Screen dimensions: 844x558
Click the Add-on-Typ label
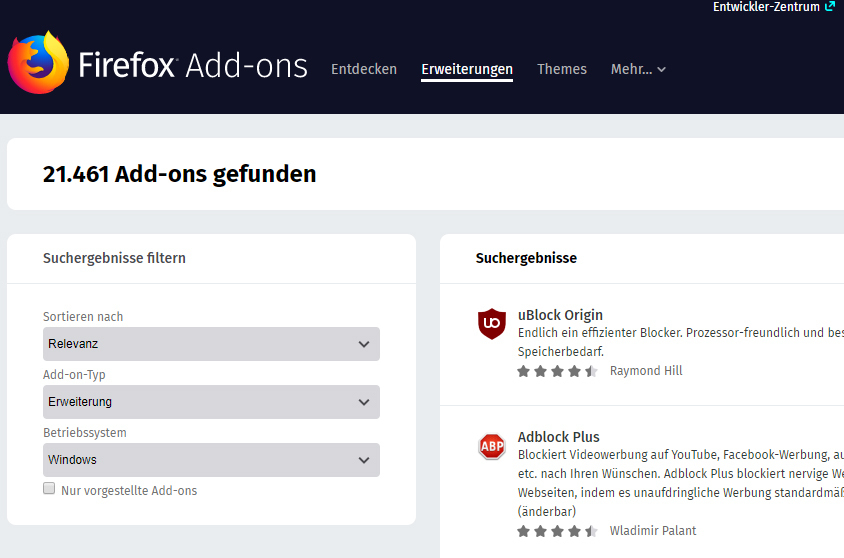pyautogui.click(x=74, y=375)
